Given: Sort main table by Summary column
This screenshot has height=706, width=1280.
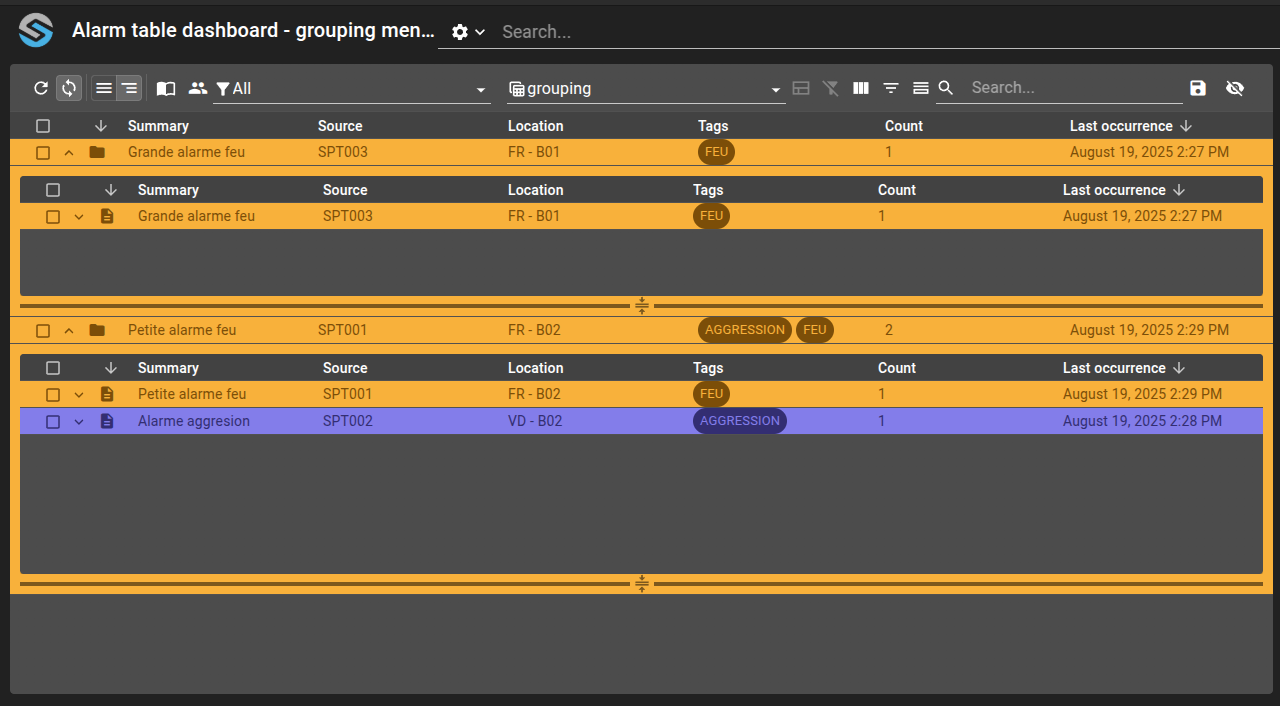Looking at the screenshot, I should point(158,126).
